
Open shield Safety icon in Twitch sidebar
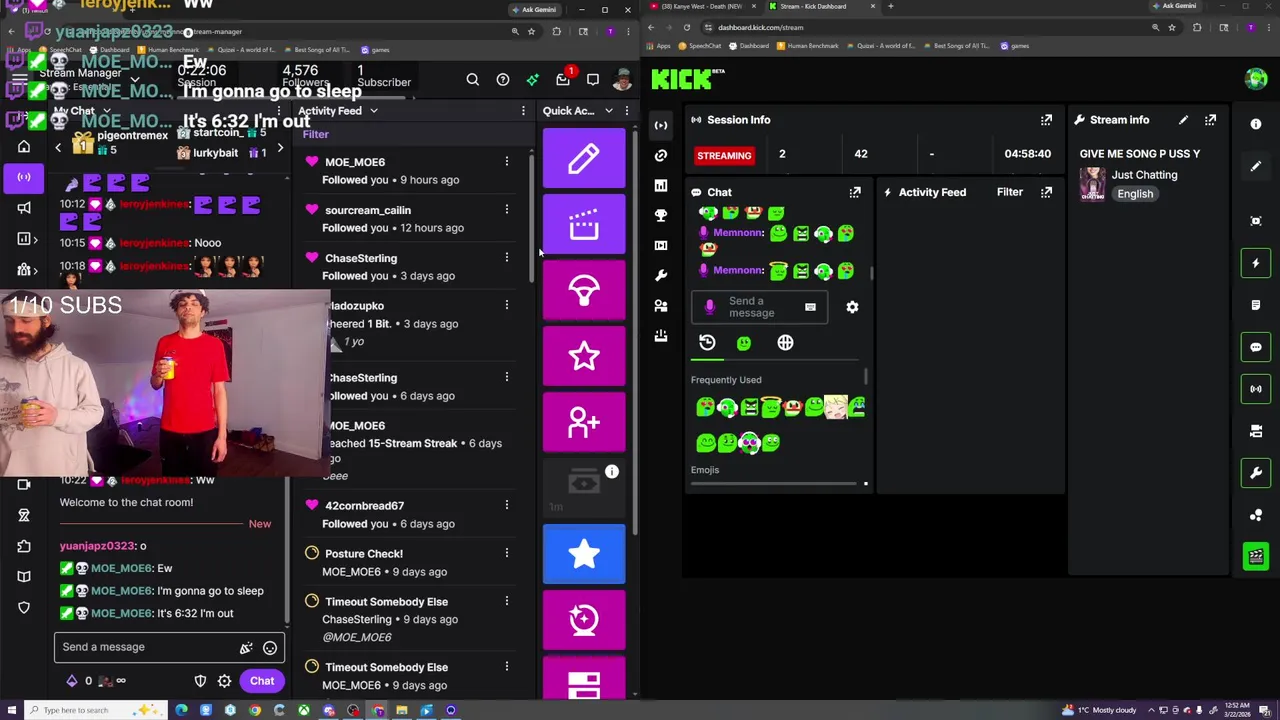click(24, 608)
